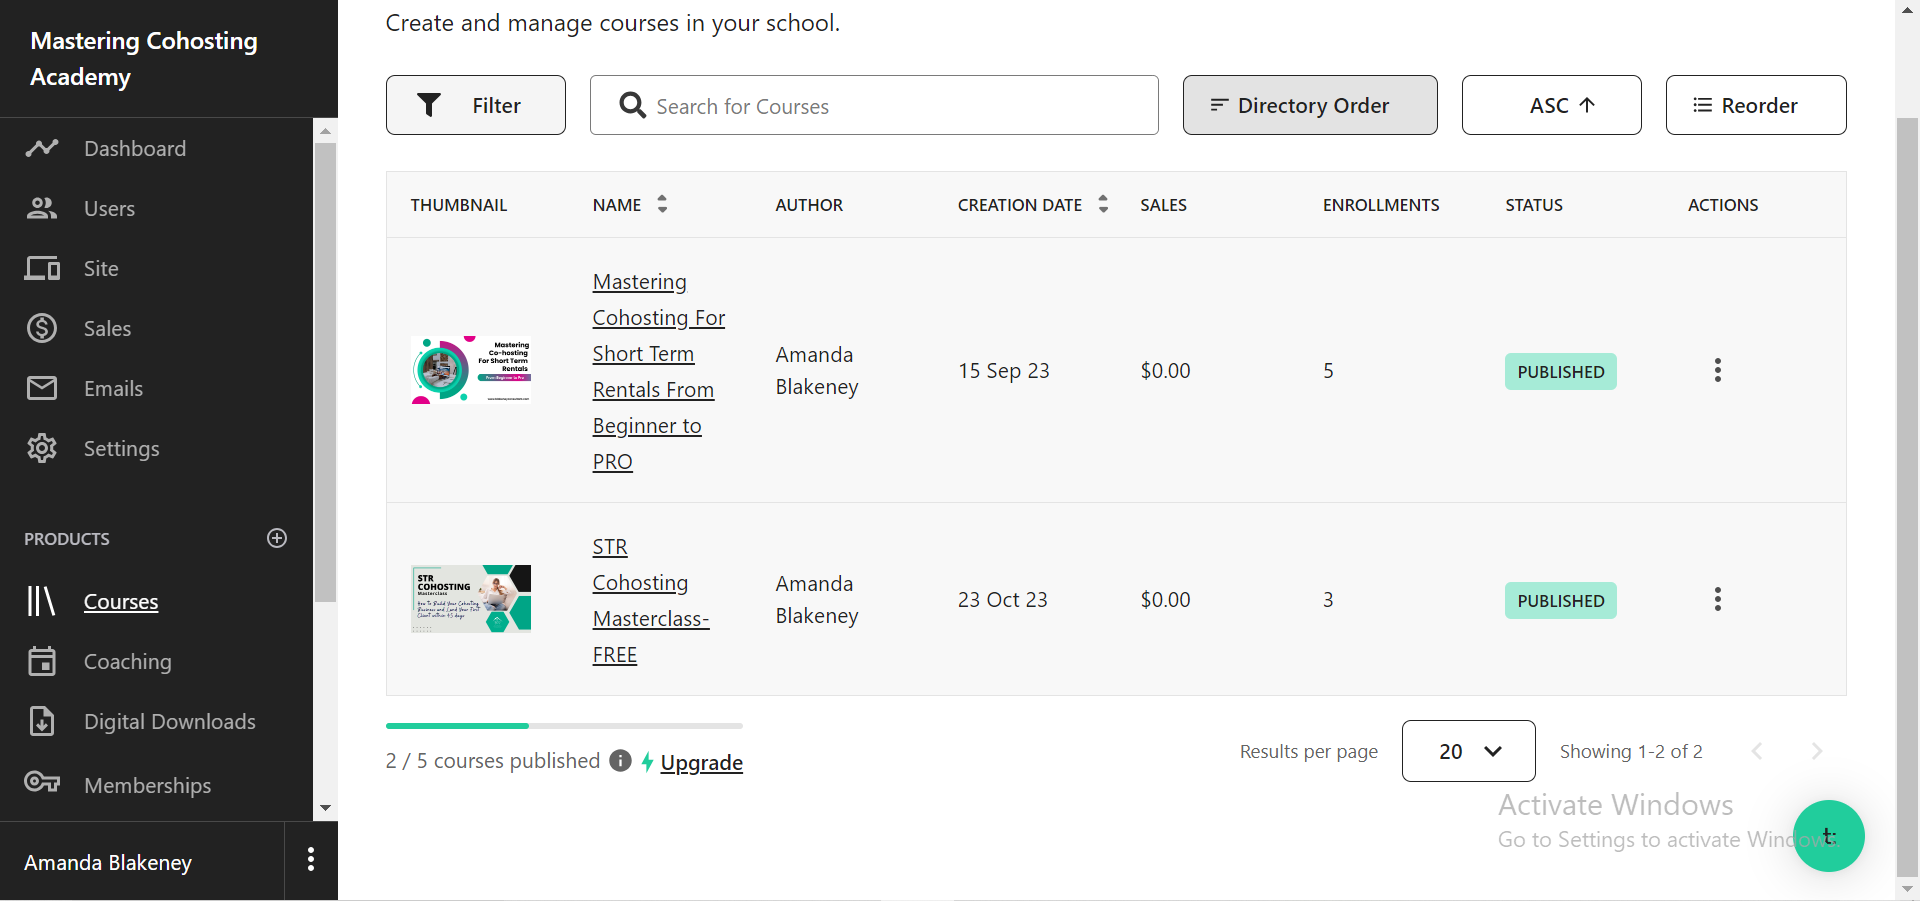Click the courses published info icon

(620, 761)
